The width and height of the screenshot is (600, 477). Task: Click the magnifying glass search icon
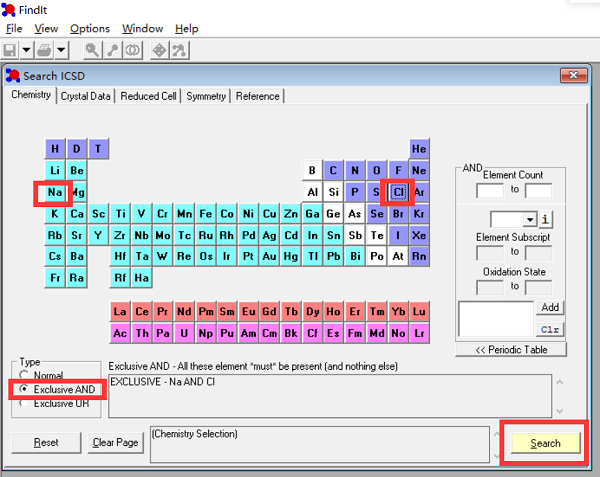pyautogui.click(x=92, y=50)
